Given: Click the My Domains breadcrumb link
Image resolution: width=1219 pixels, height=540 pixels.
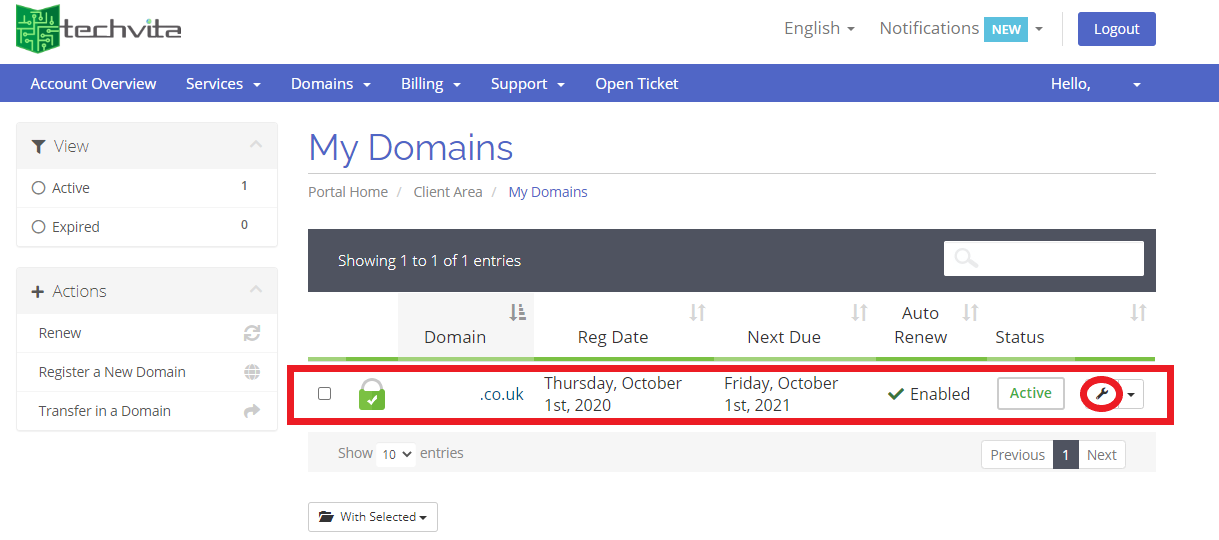Looking at the screenshot, I should coord(548,192).
